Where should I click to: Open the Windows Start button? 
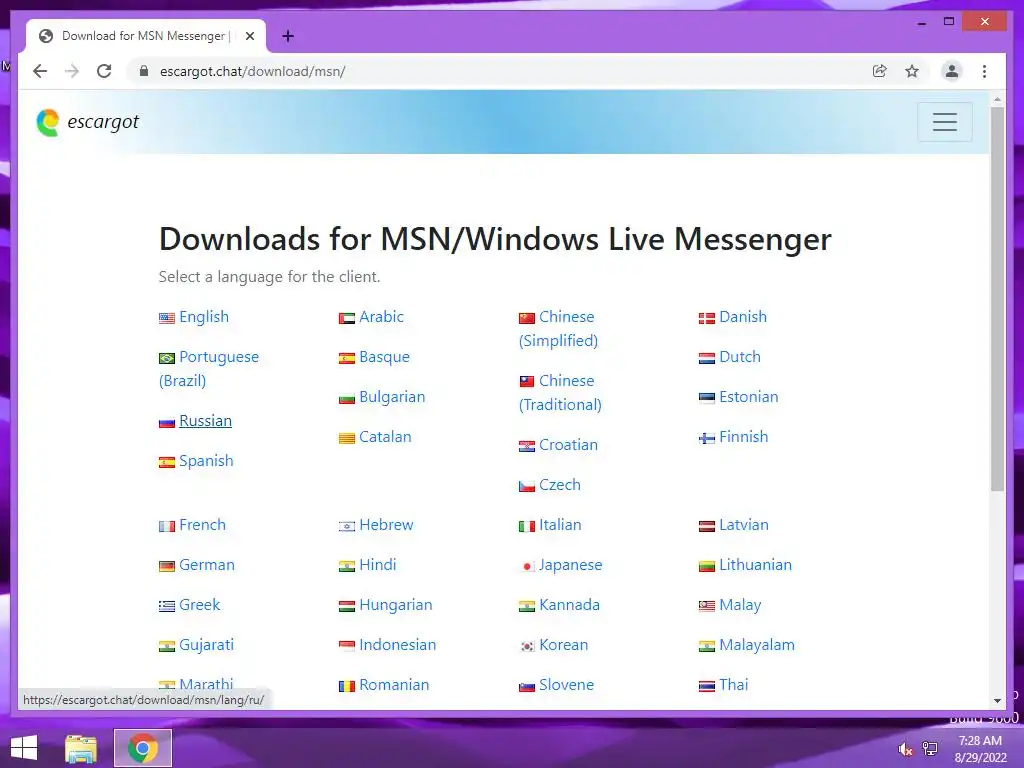24,748
